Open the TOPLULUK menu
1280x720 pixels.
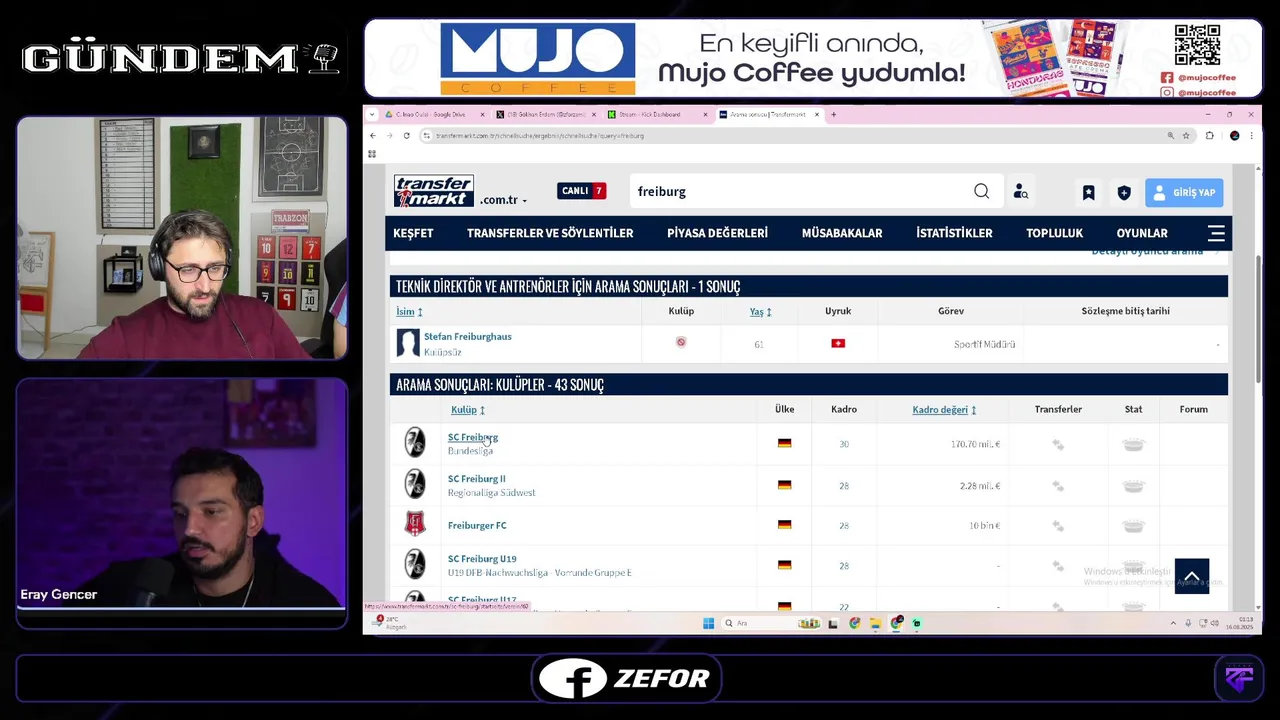pyautogui.click(x=1054, y=233)
